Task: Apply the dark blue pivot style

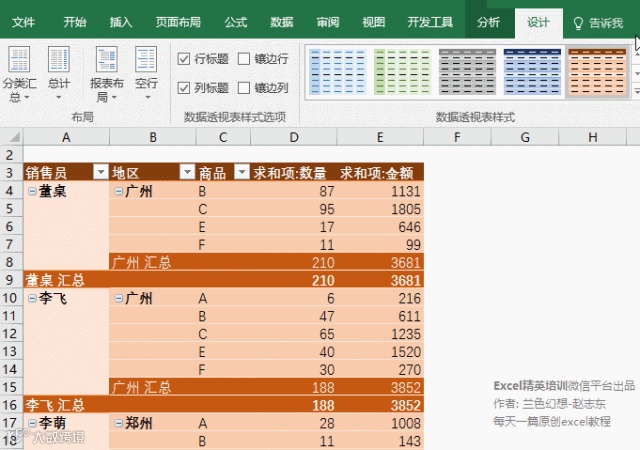Action: (532, 71)
